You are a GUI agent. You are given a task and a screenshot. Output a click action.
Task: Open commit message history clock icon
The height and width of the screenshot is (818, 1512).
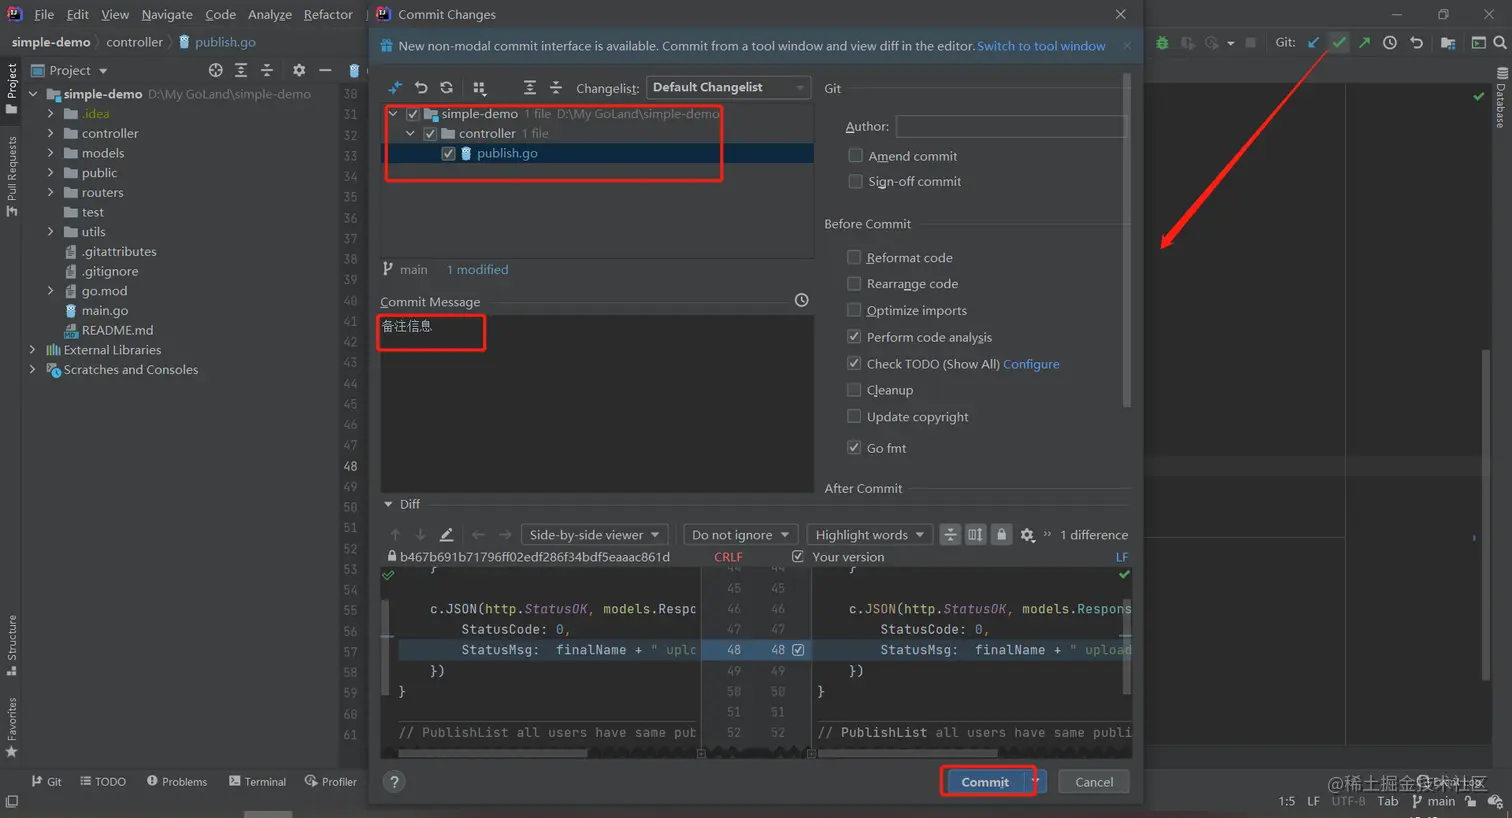[x=802, y=300]
